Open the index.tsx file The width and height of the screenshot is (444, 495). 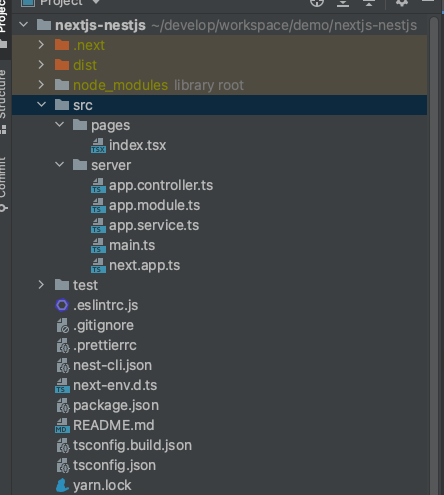(x=137, y=145)
